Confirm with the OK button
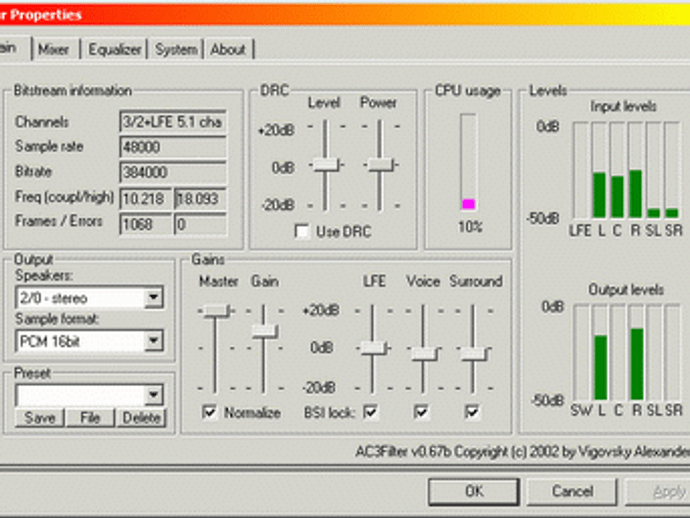690x518 pixels. [x=474, y=491]
